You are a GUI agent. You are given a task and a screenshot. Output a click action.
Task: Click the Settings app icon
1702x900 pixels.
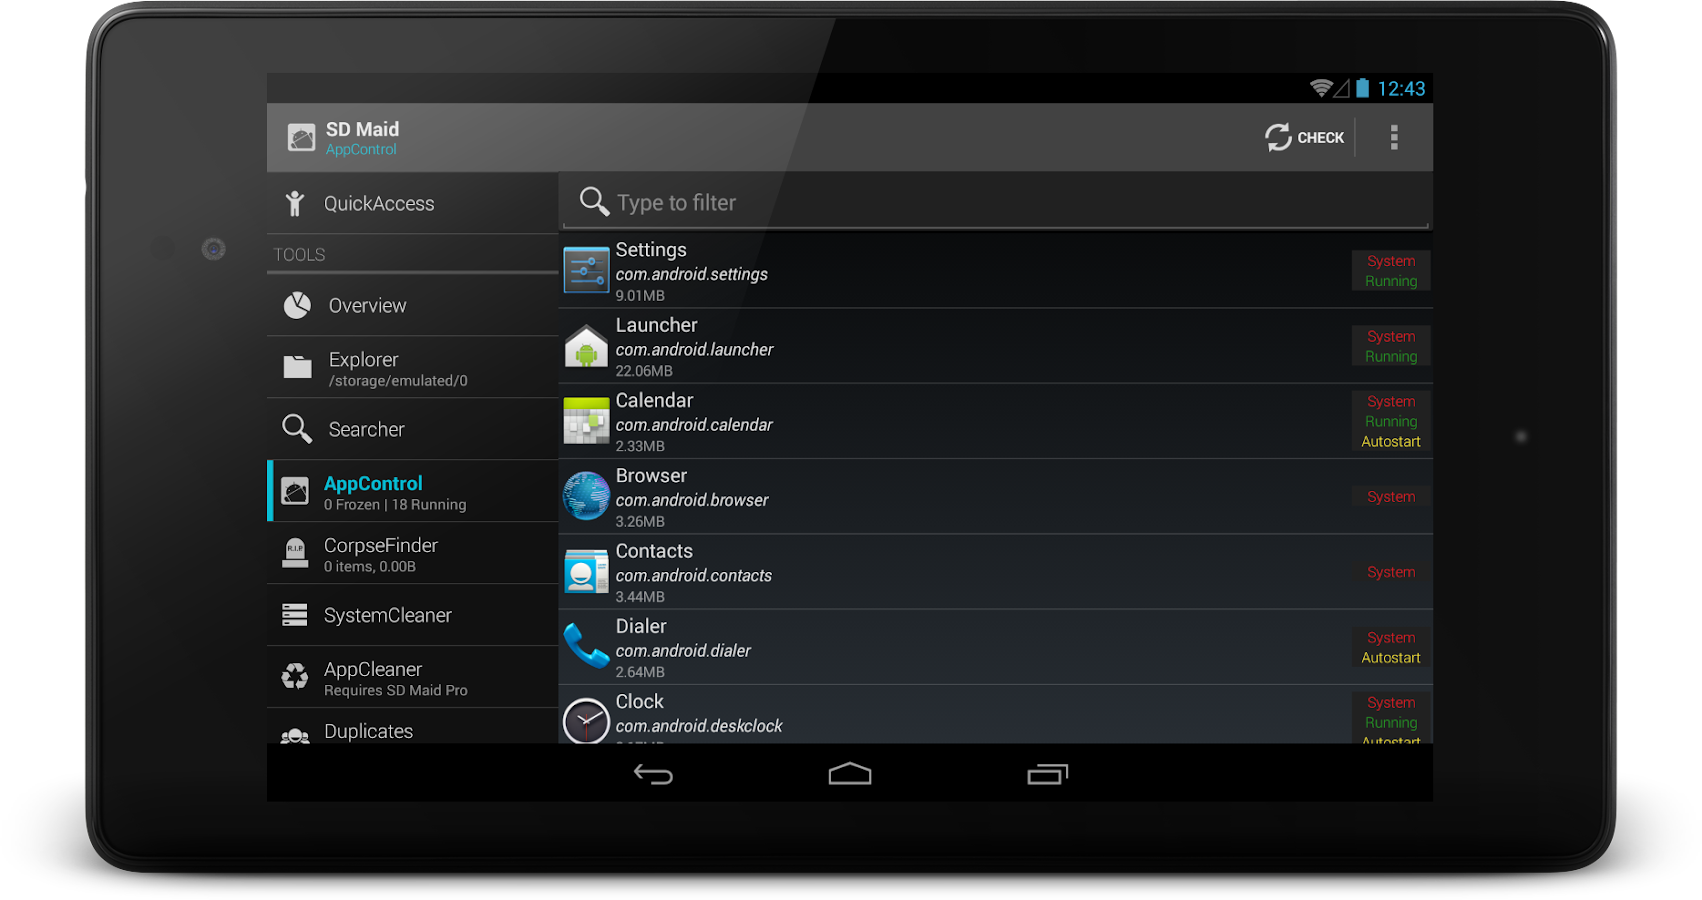[x=586, y=270]
